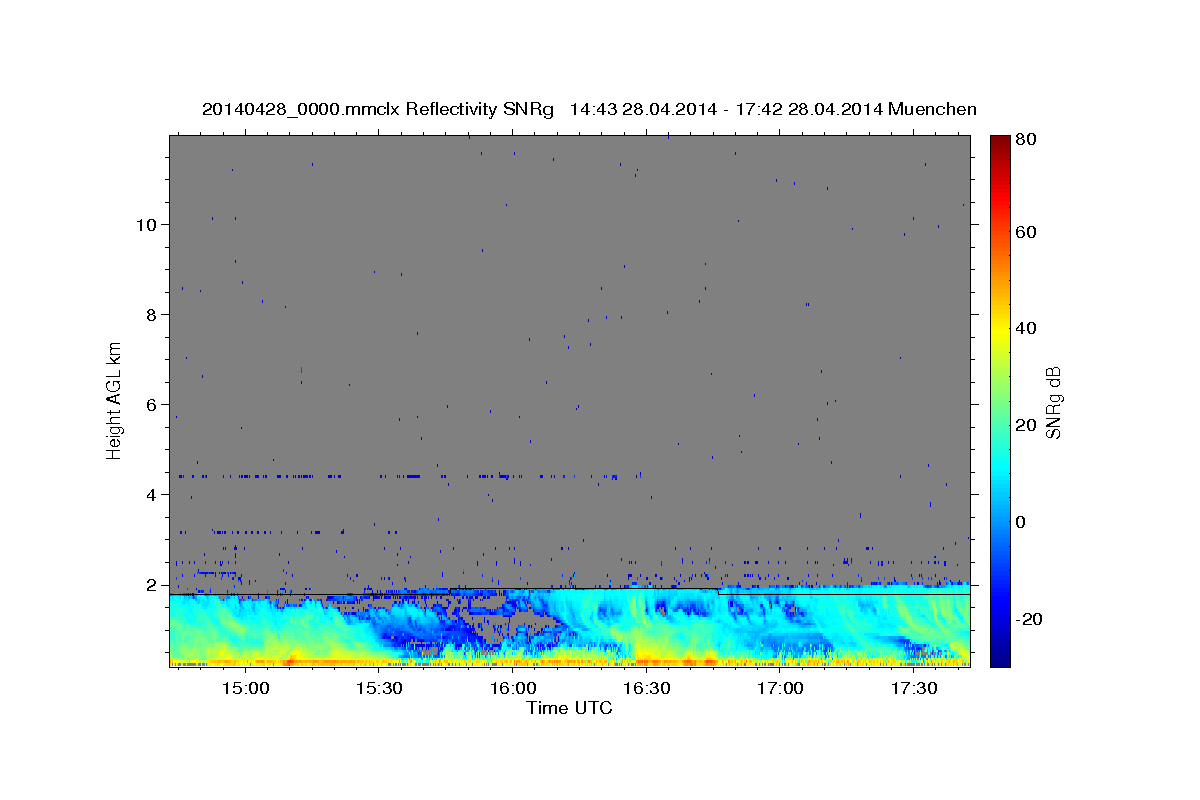Click the colorbar value 0

pyautogui.click(x=1020, y=522)
